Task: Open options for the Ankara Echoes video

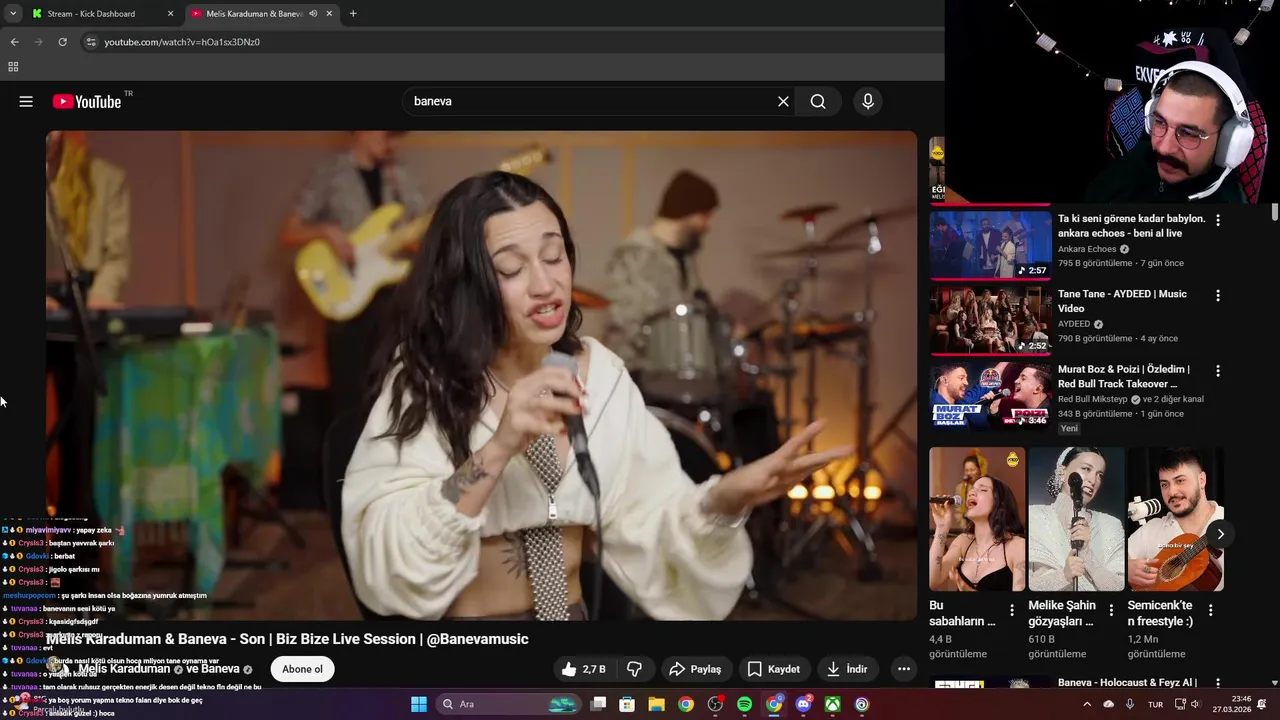Action: click(x=1217, y=220)
